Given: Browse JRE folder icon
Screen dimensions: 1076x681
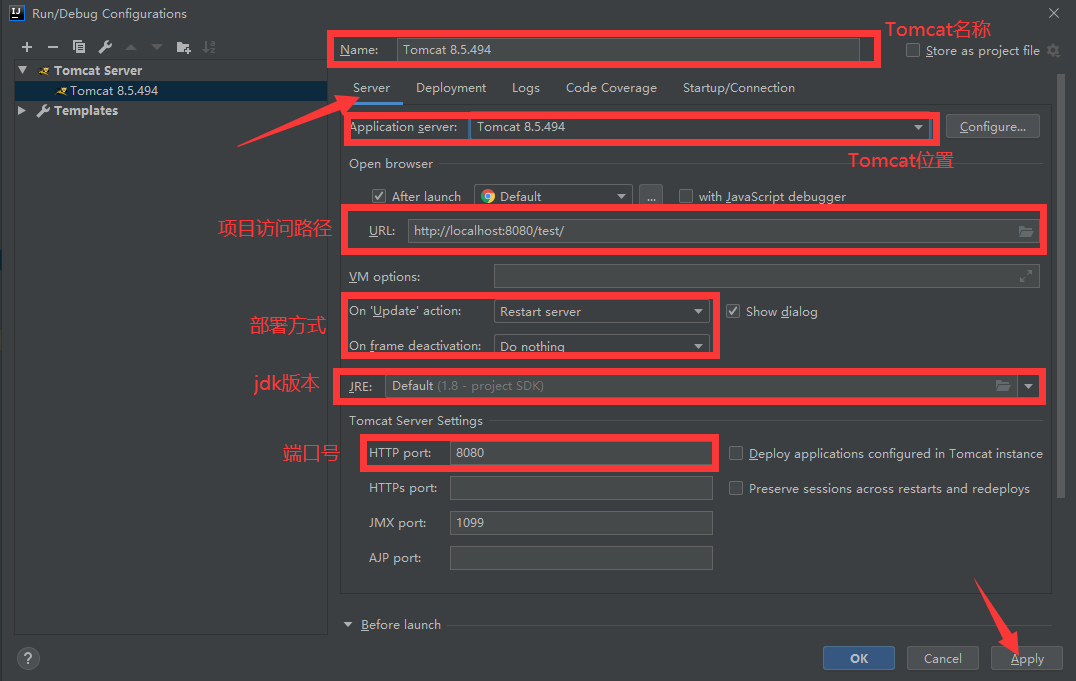Looking at the screenshot, I should [1003, 386].
